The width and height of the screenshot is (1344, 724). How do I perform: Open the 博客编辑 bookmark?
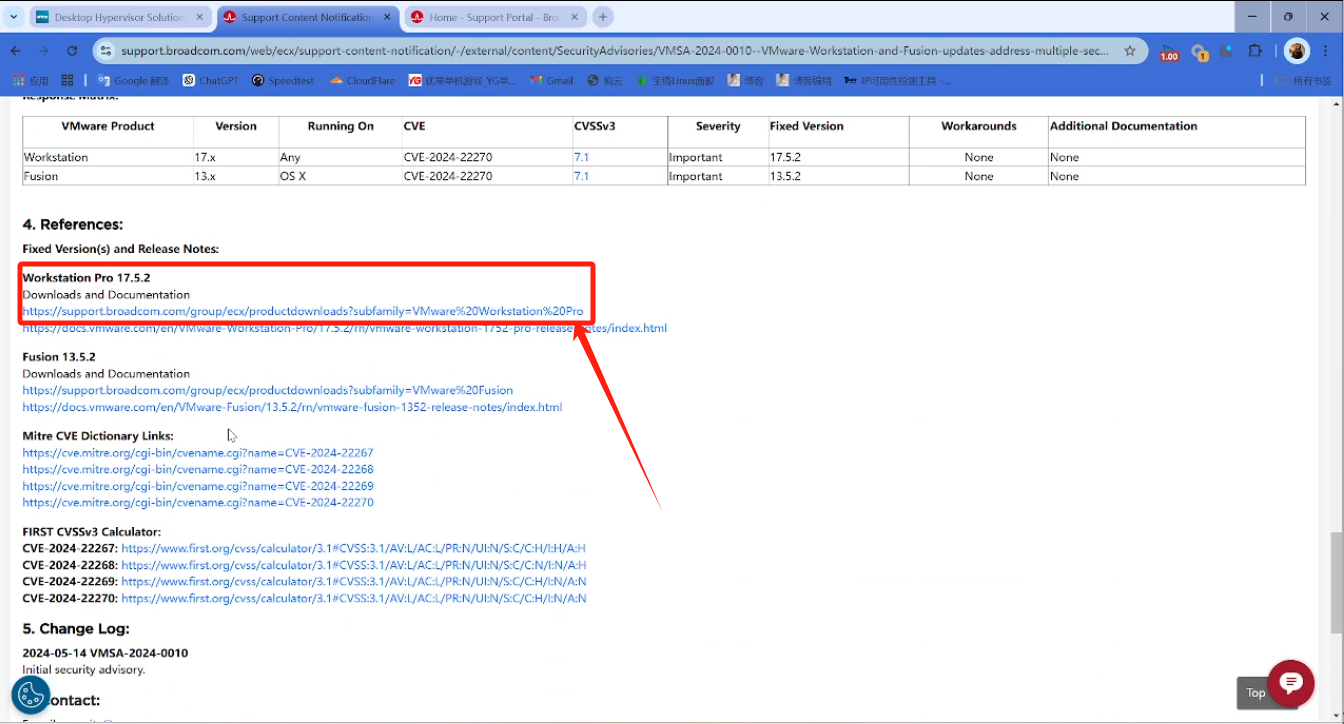[x=804, y=80]
